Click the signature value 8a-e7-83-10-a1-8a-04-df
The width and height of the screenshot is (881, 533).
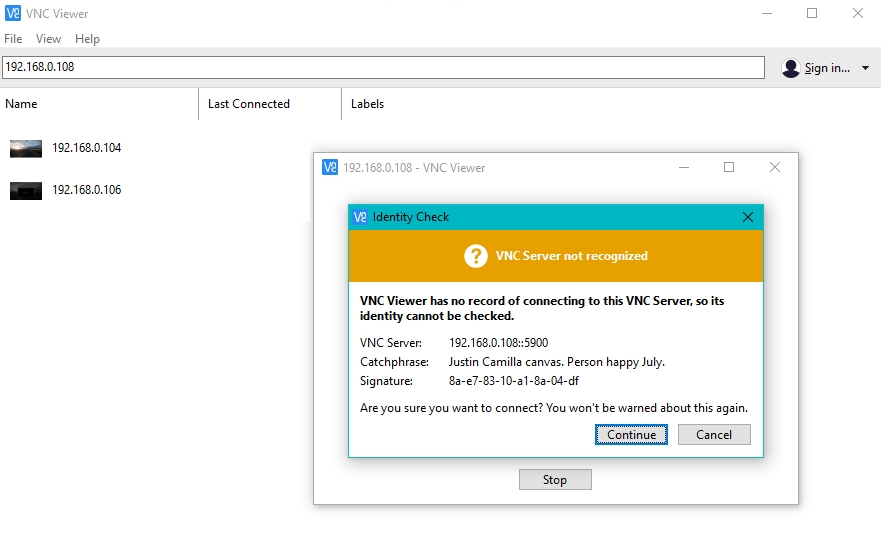coord(514,381)
